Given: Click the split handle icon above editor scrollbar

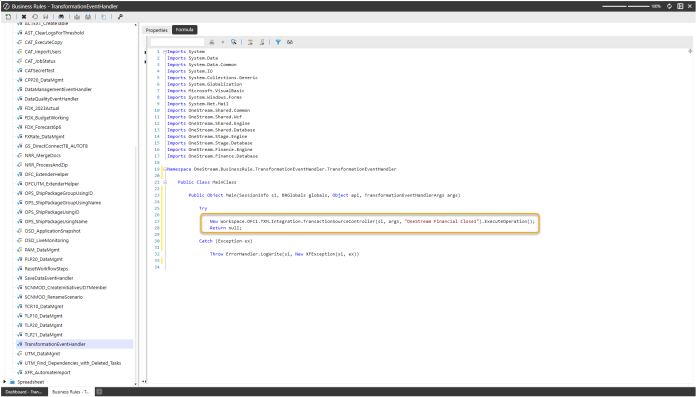Looking at the screenshot, I should coord(690,51).
